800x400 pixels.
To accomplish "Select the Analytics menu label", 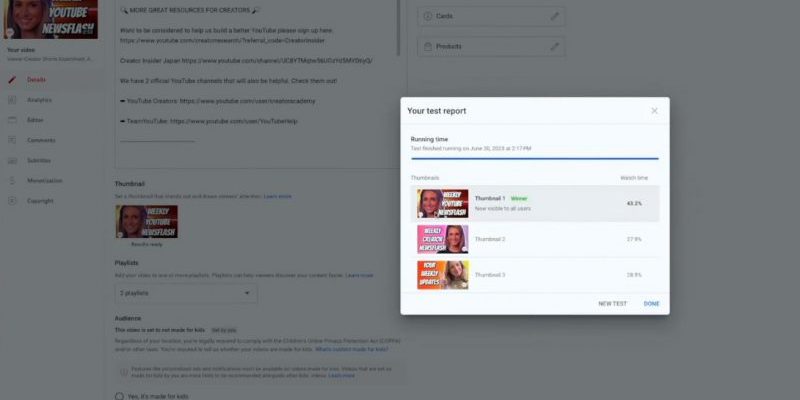I will tap(39, 100).
